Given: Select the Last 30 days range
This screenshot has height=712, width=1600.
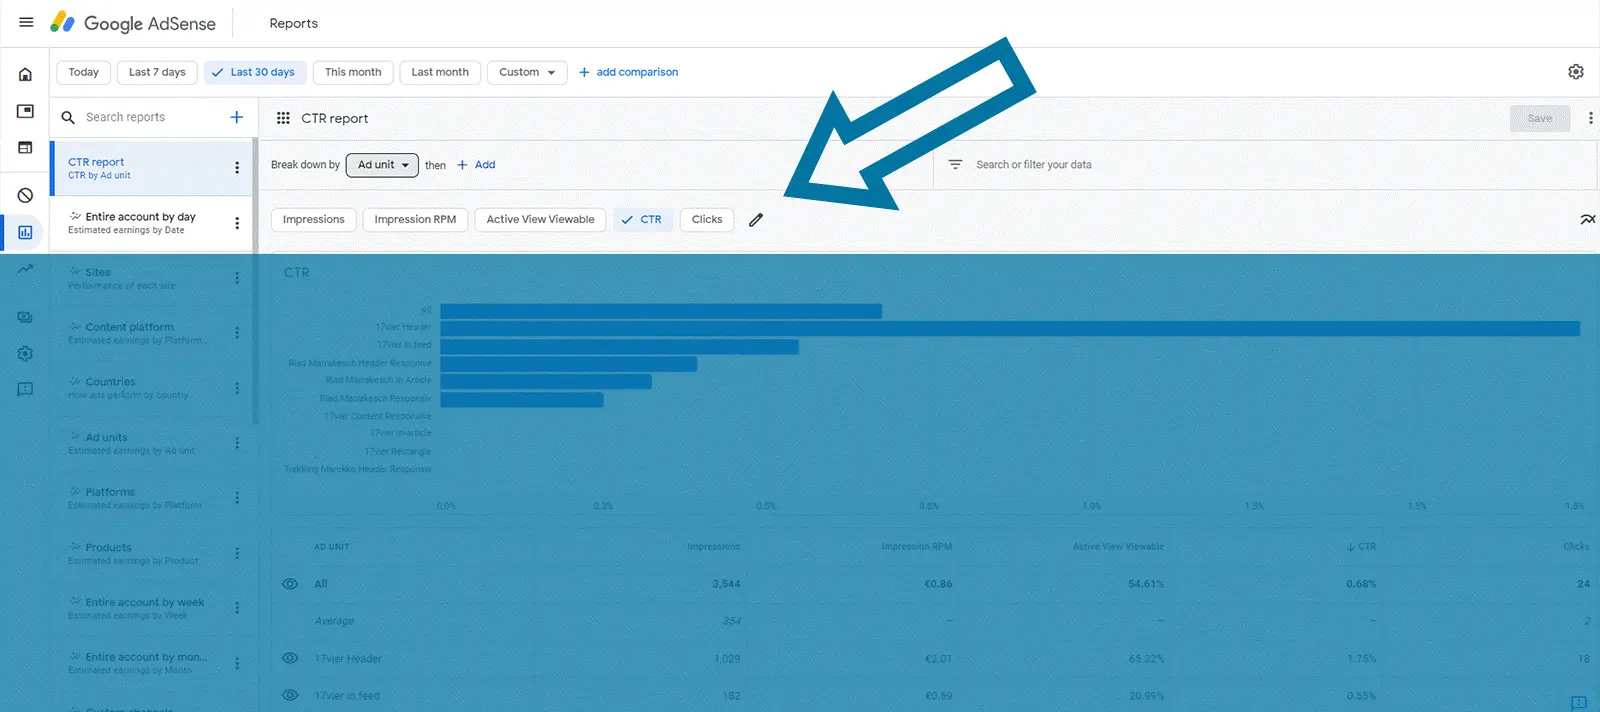Looking at the screenshot, I should [x=254, y=72].
